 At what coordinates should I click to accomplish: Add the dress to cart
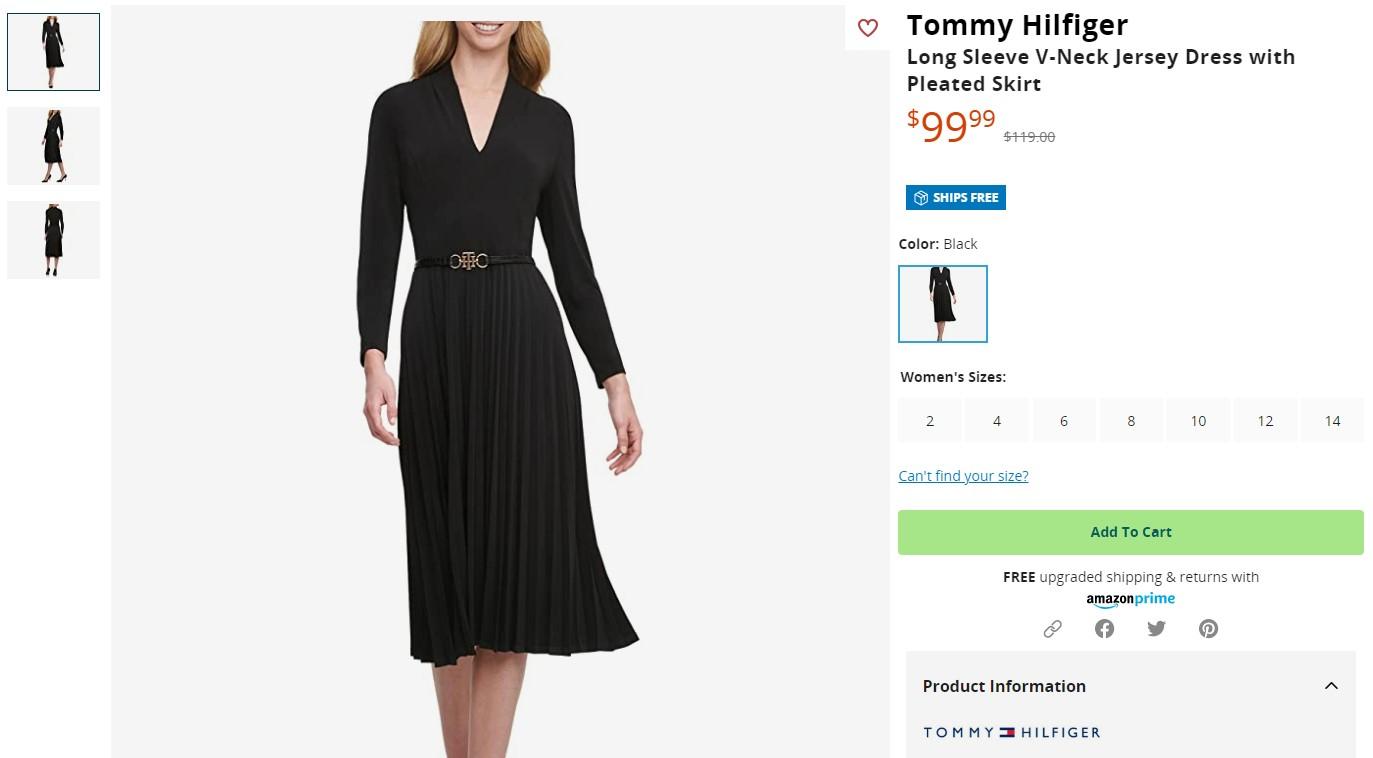click(x=1130, y=532)
